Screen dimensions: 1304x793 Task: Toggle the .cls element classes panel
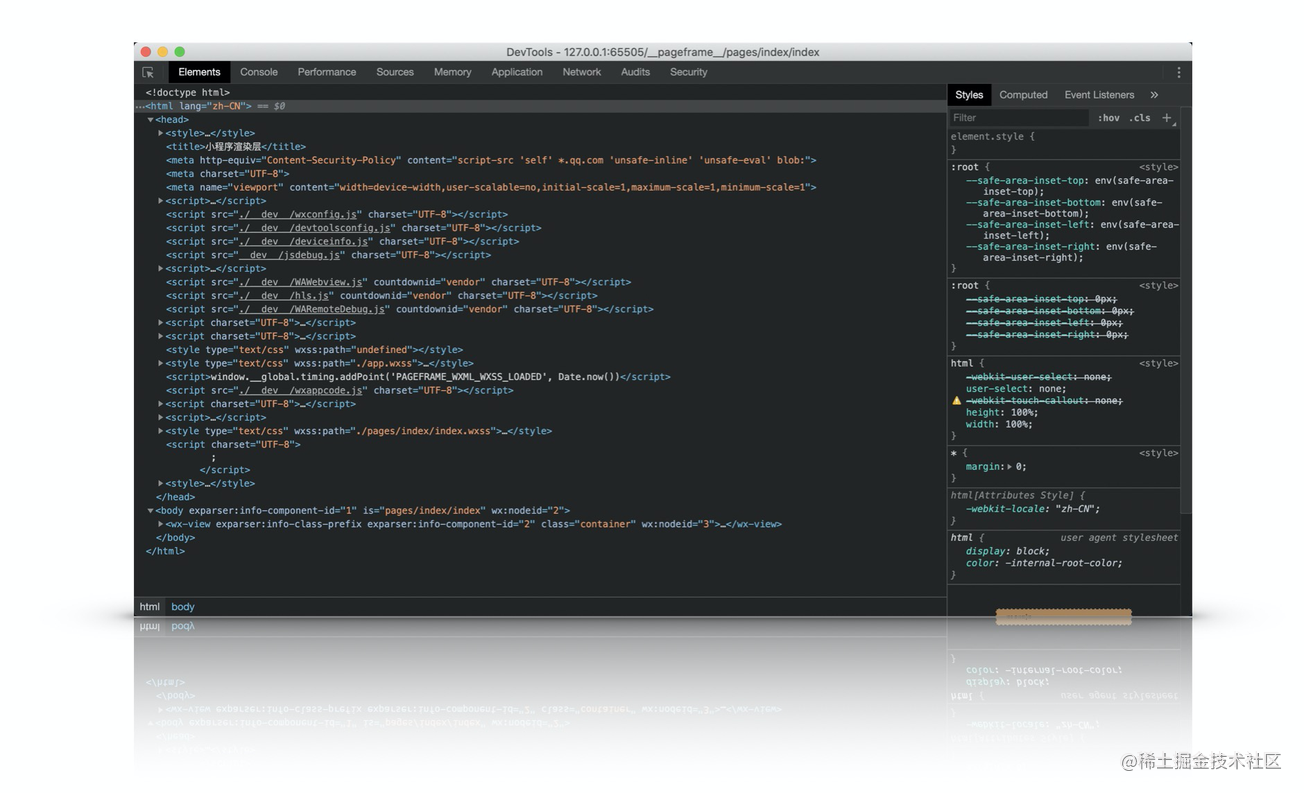click(x=1139, y=118)
